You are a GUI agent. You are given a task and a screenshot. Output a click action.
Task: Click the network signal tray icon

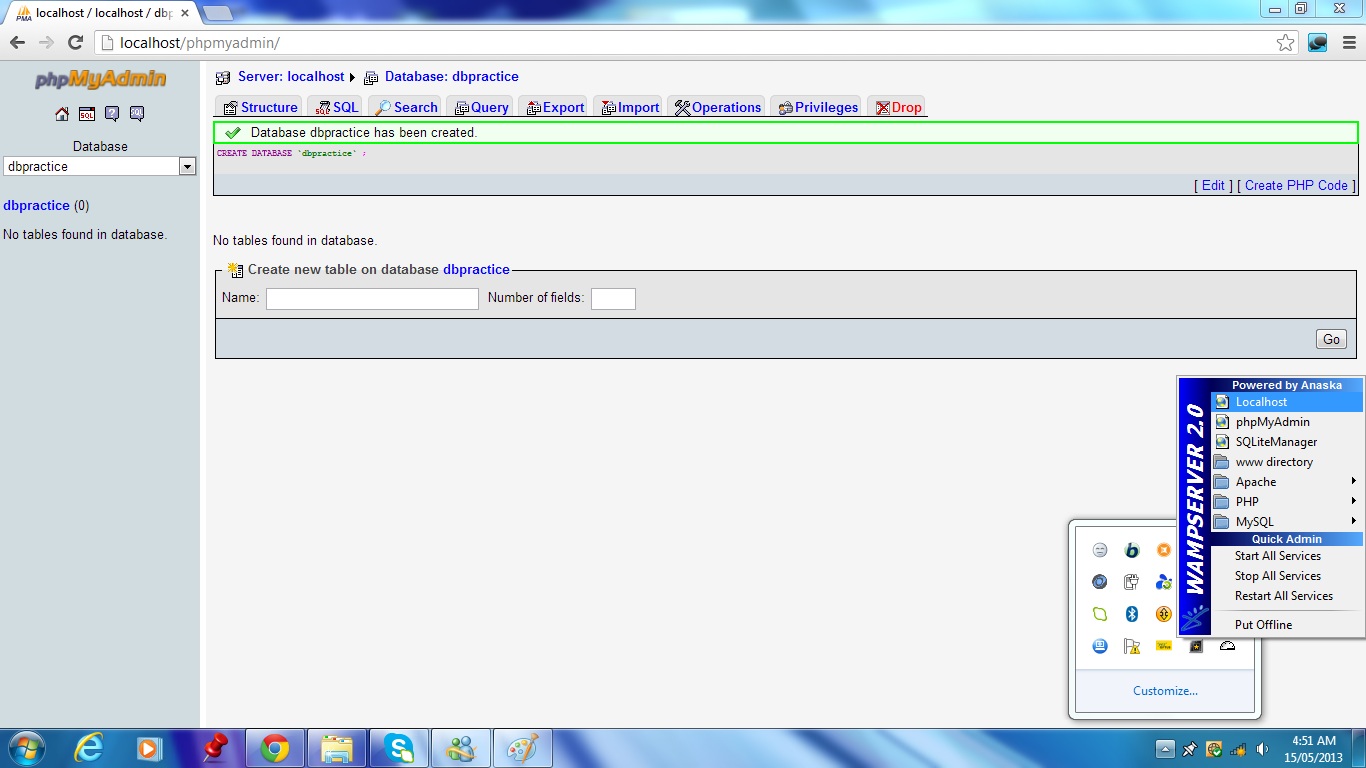click(1238, 748)
